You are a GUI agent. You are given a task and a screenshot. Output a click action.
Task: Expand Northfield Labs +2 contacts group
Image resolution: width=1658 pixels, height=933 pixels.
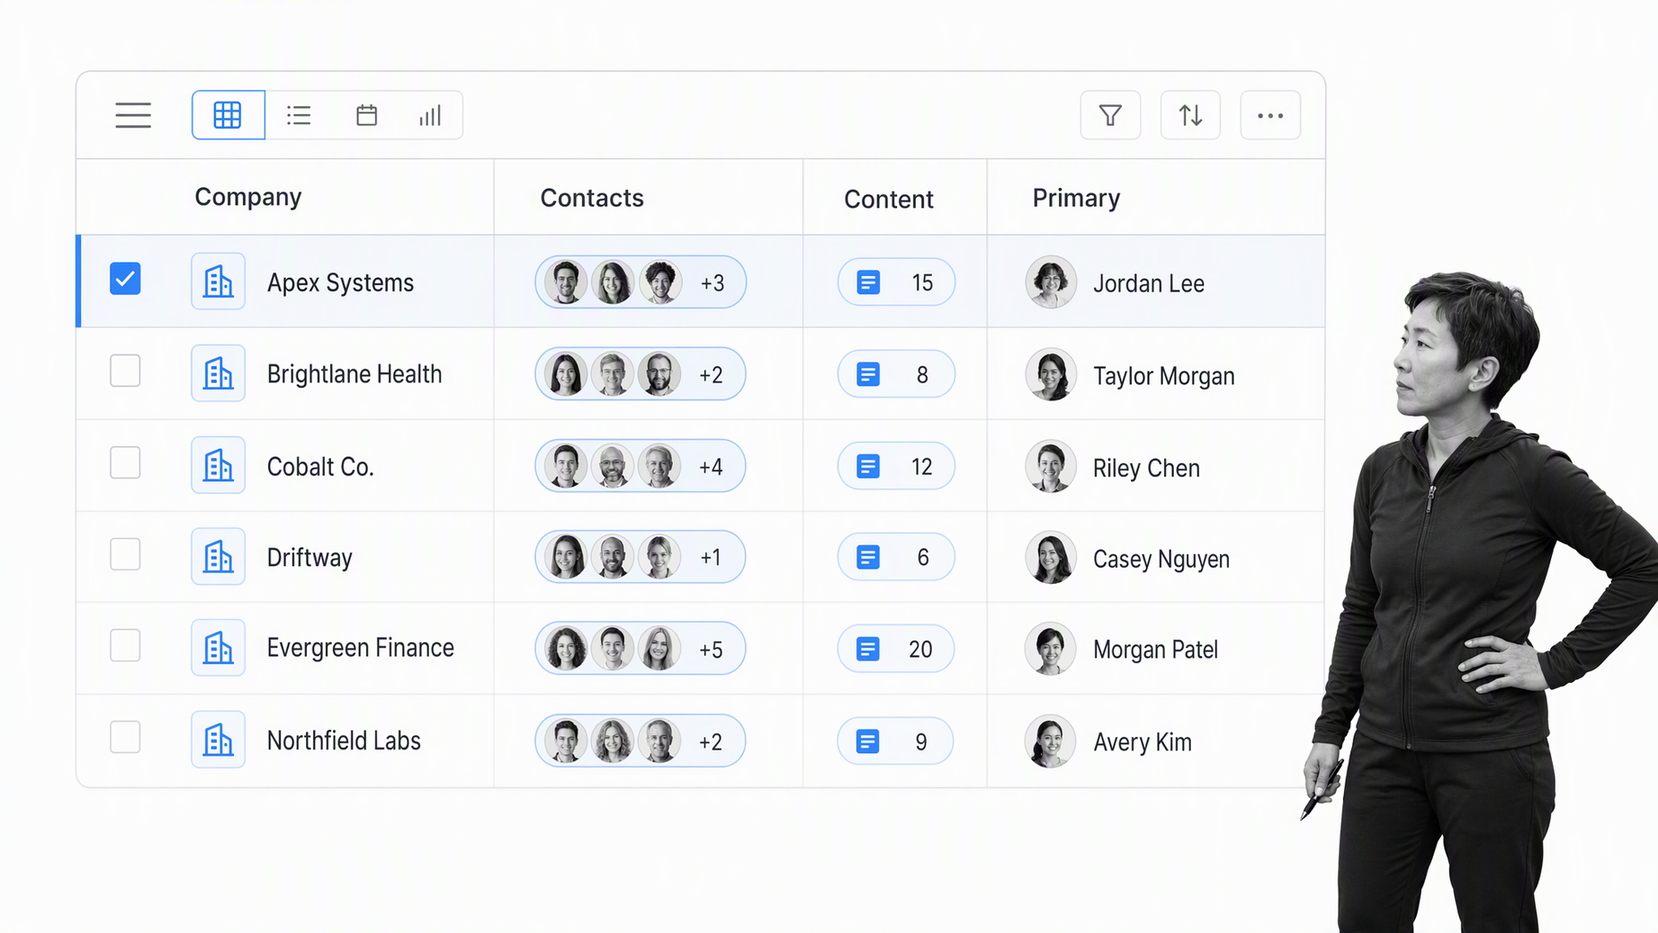pyautogui.click(x=640, y=741)
